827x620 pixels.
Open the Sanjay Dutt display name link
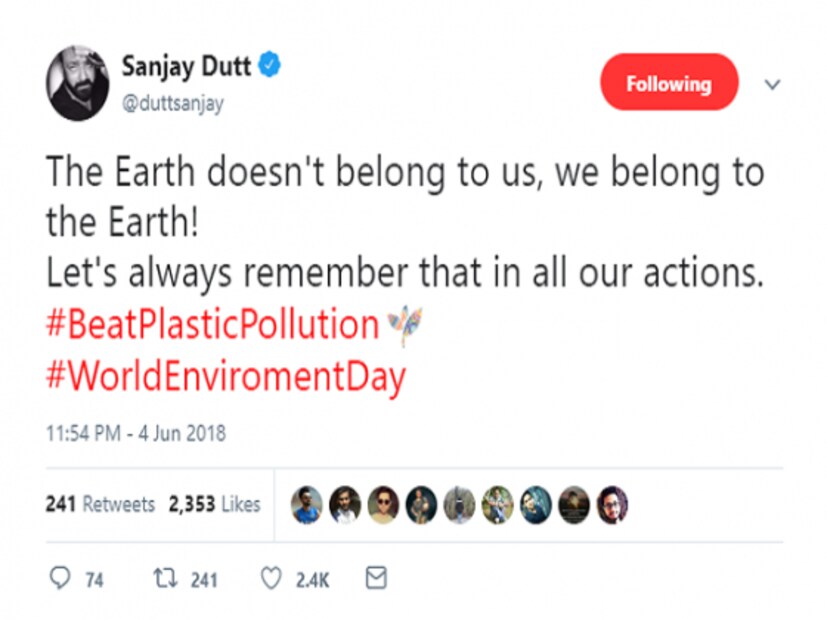tap(187, 68)
